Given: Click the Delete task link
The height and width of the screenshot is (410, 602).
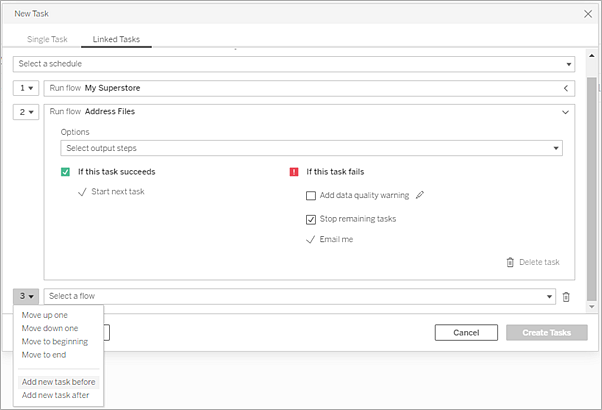Looking at the screenshot, I should coord(539,262).
